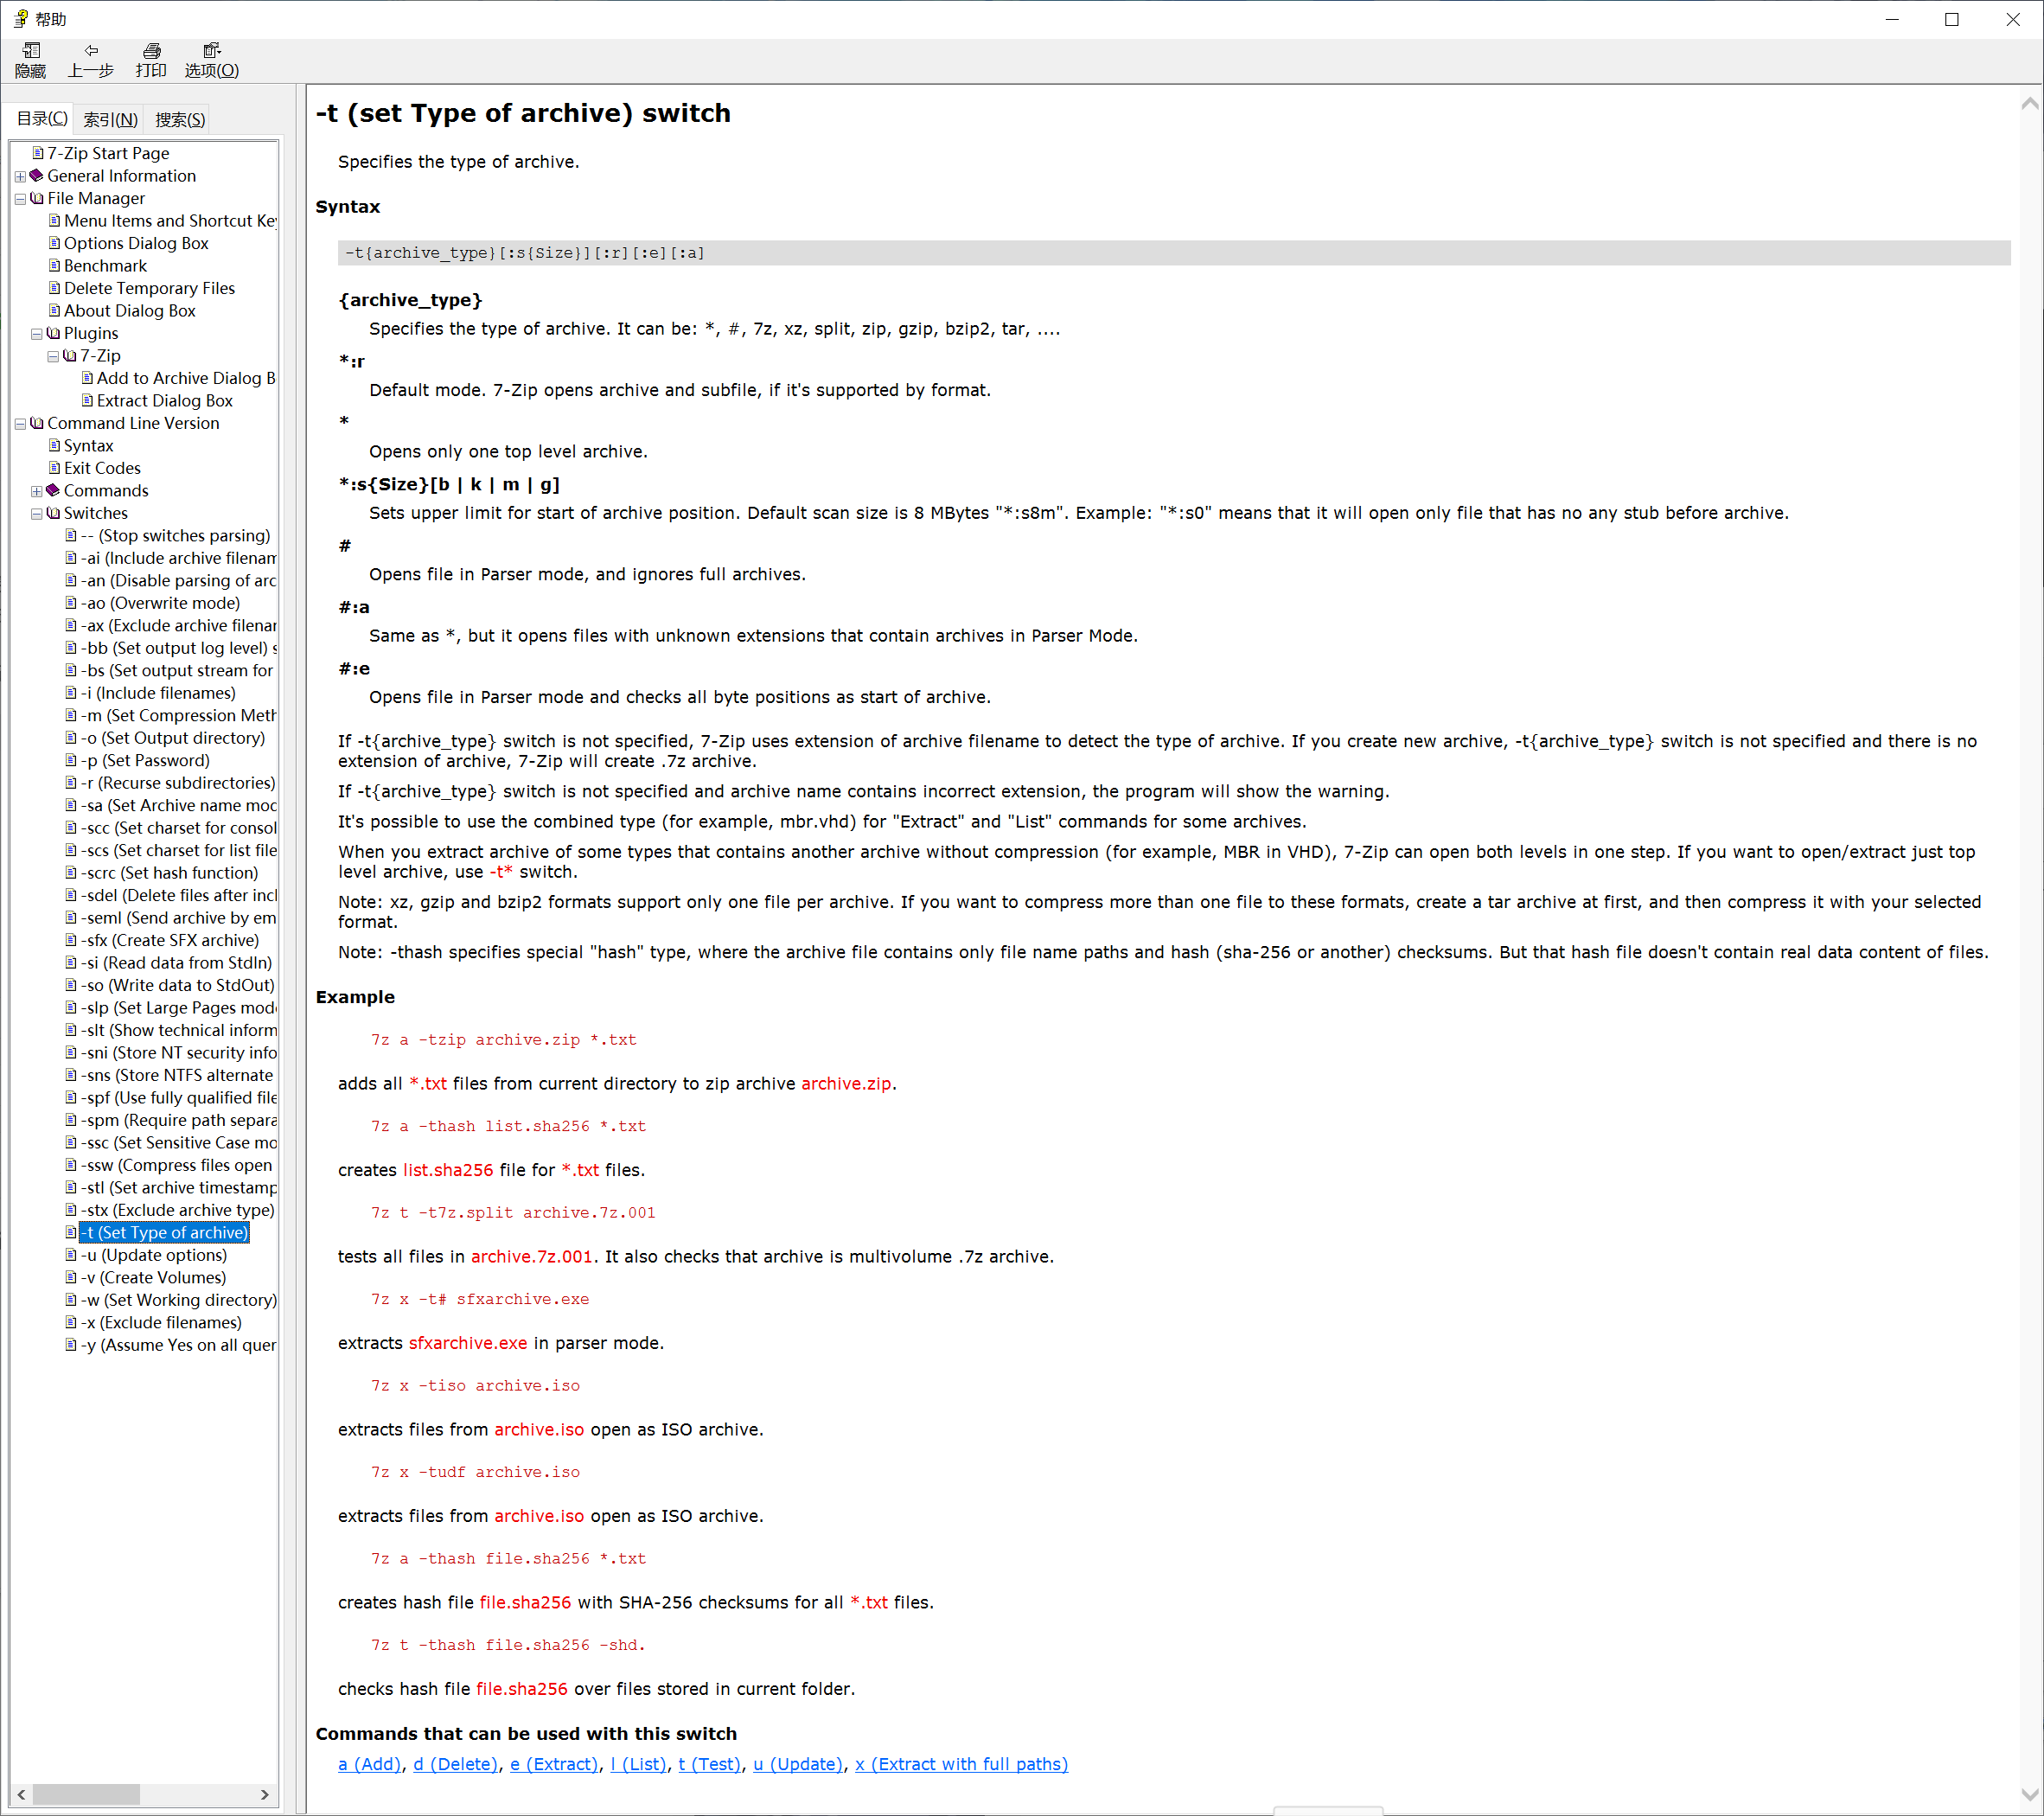Open the Syntax topic in the tree
Image resolution: width=2044 pixels, height=1816 pixels.
click(x=88, y=446)
